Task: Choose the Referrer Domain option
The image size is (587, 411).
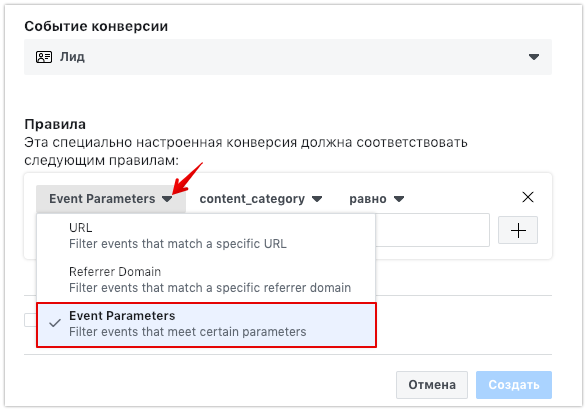Action: [x=206, y=280]
